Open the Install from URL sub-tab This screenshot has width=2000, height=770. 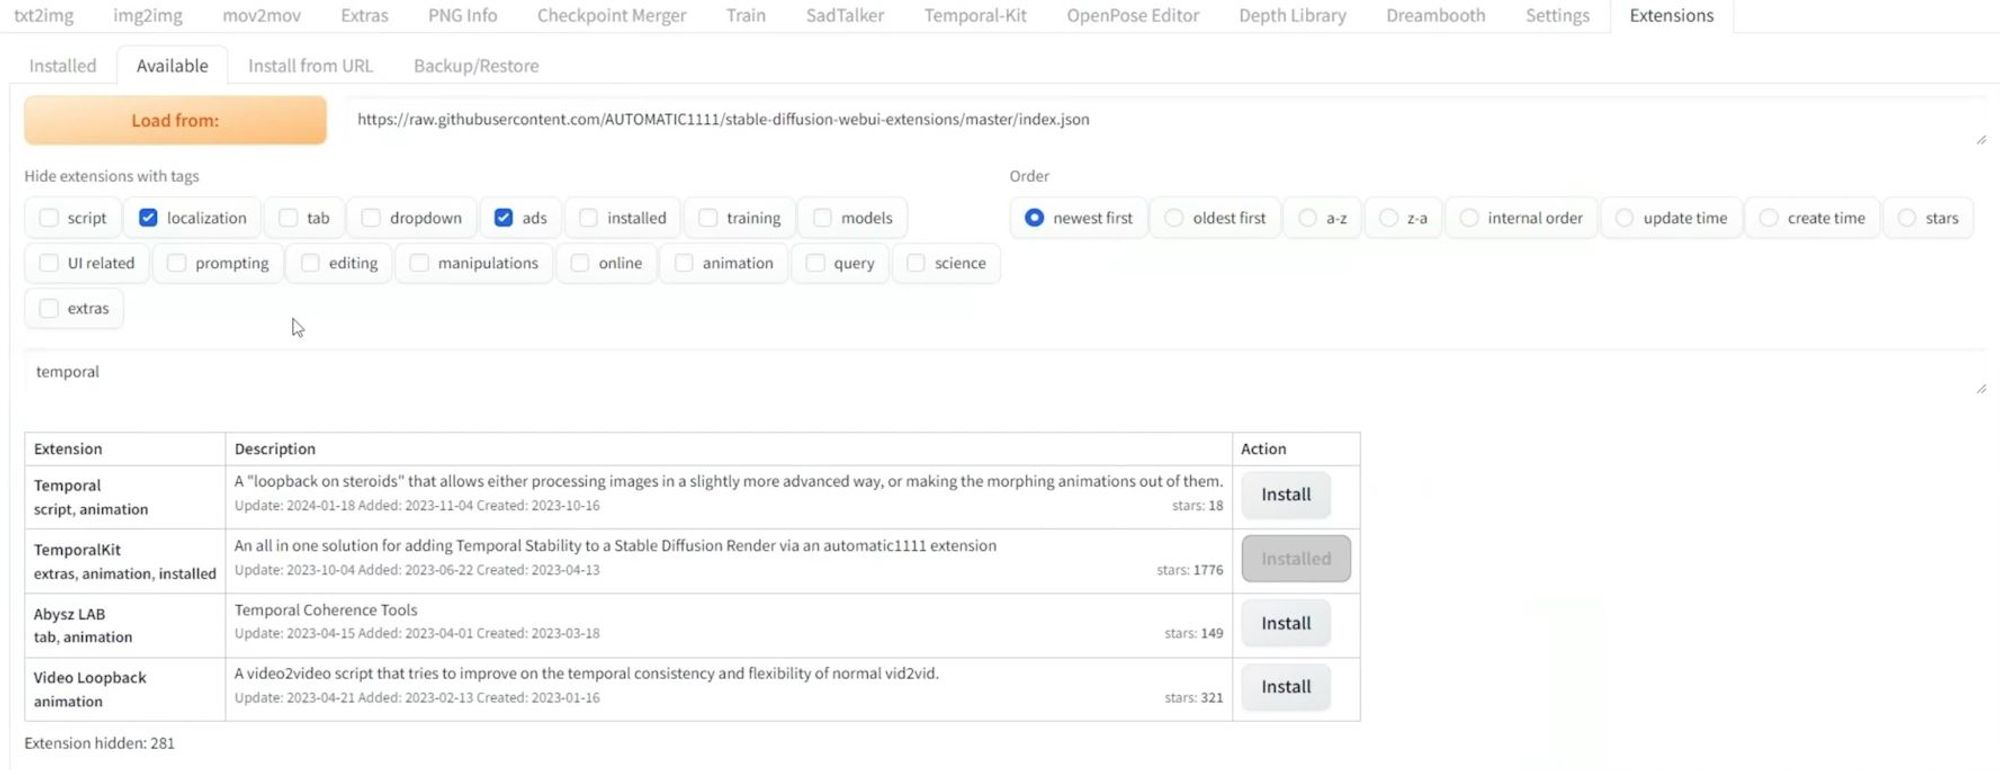[310, 65]
